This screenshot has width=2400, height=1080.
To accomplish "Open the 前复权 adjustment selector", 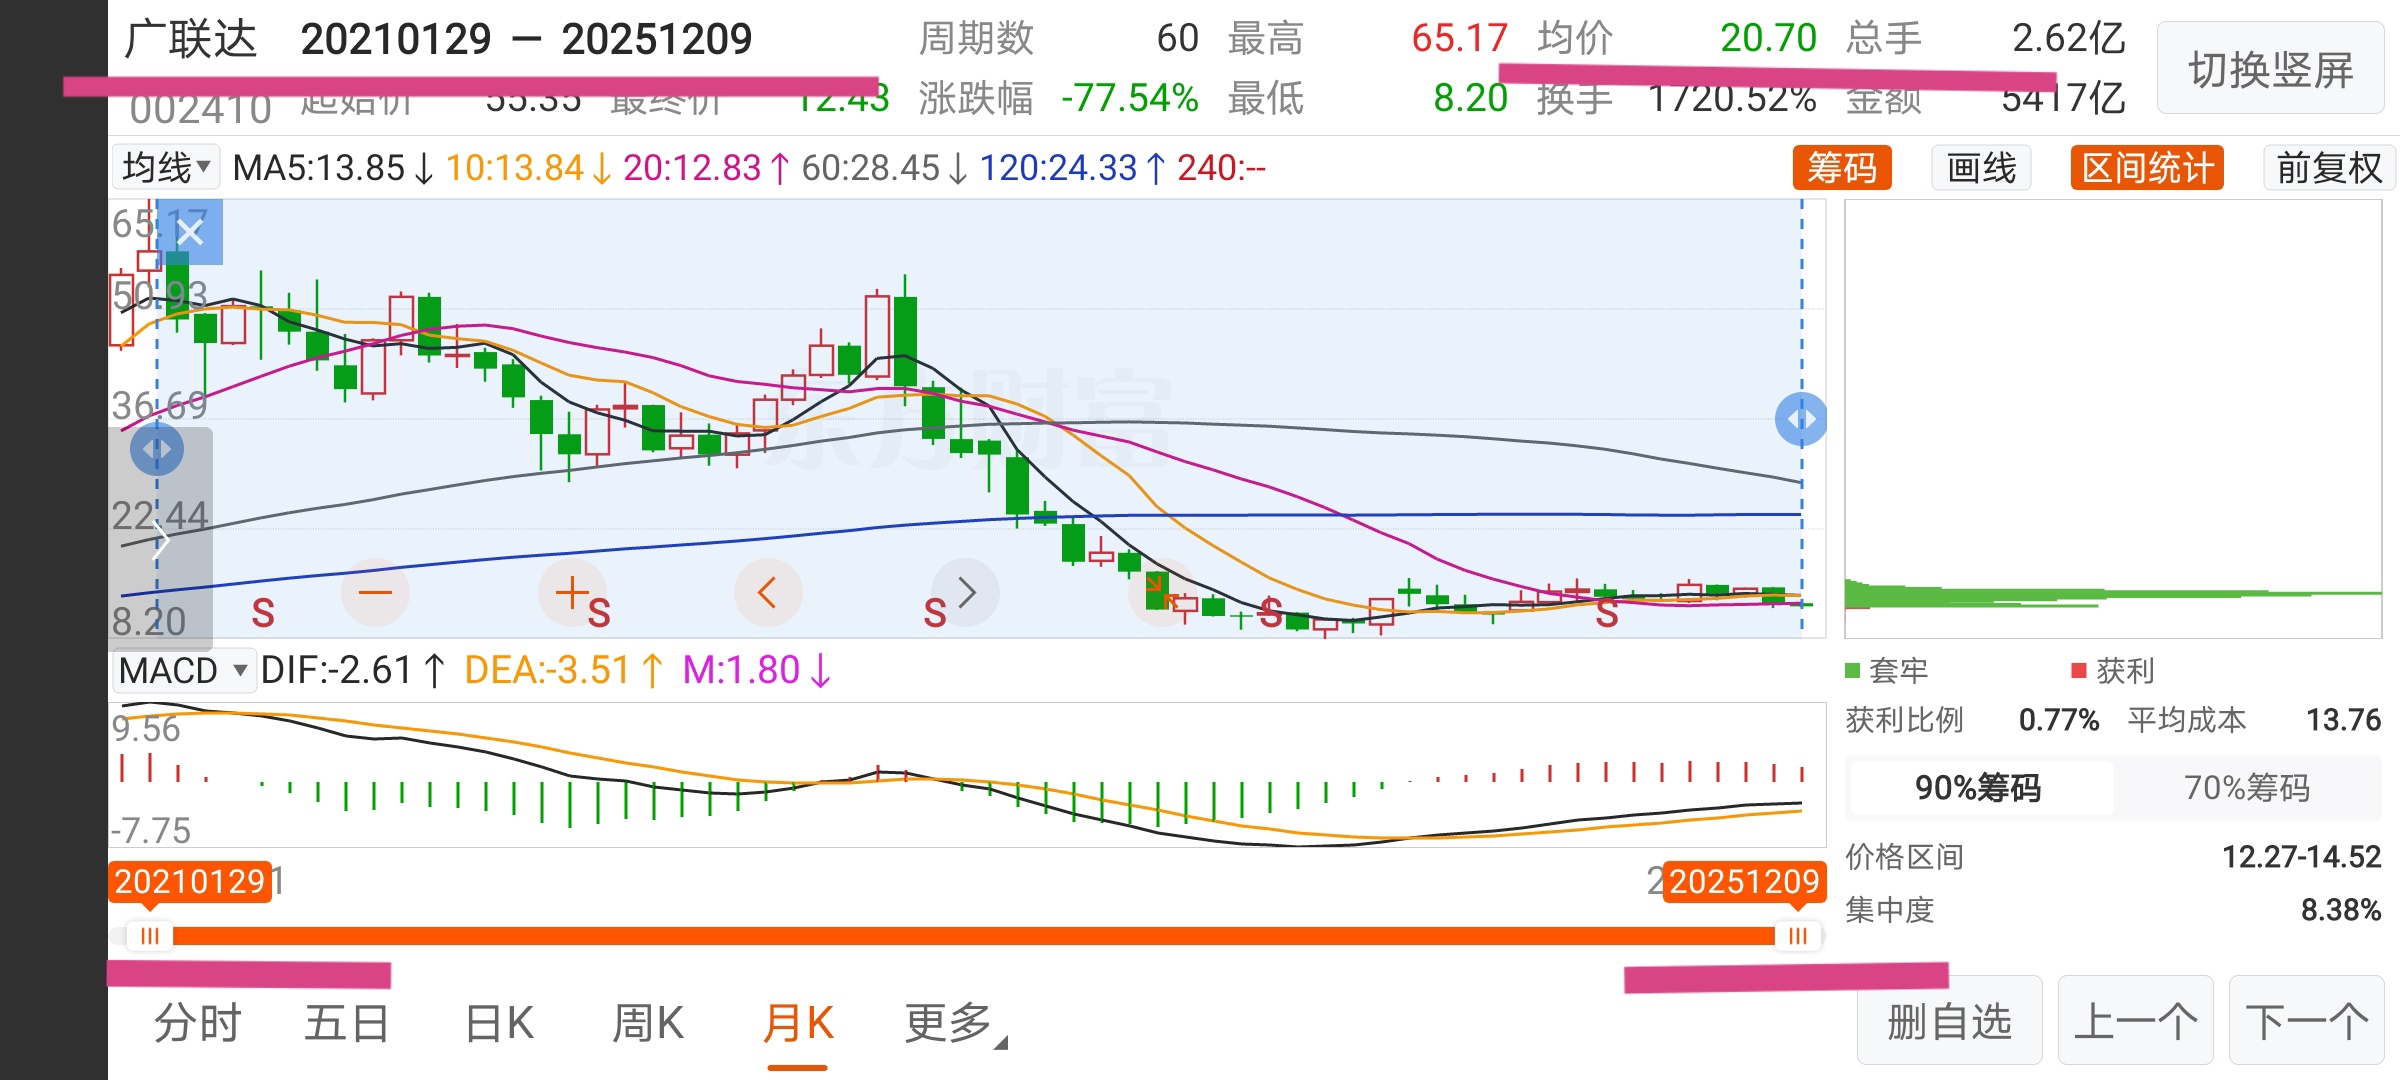I will click(x=2328, y=168).
